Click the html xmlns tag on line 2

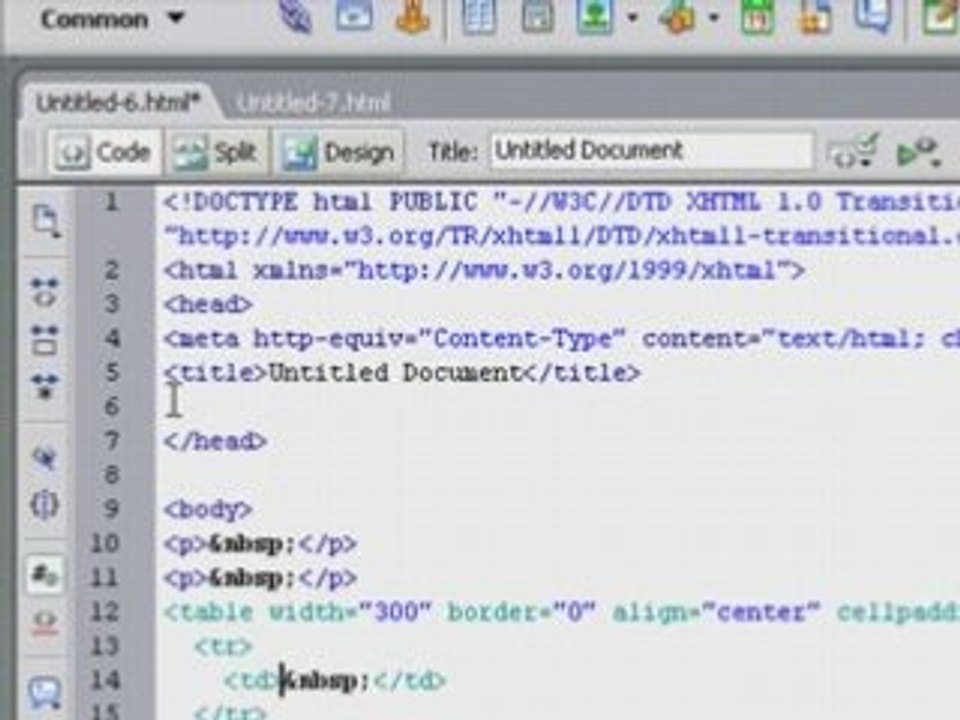tap(484, 271)
